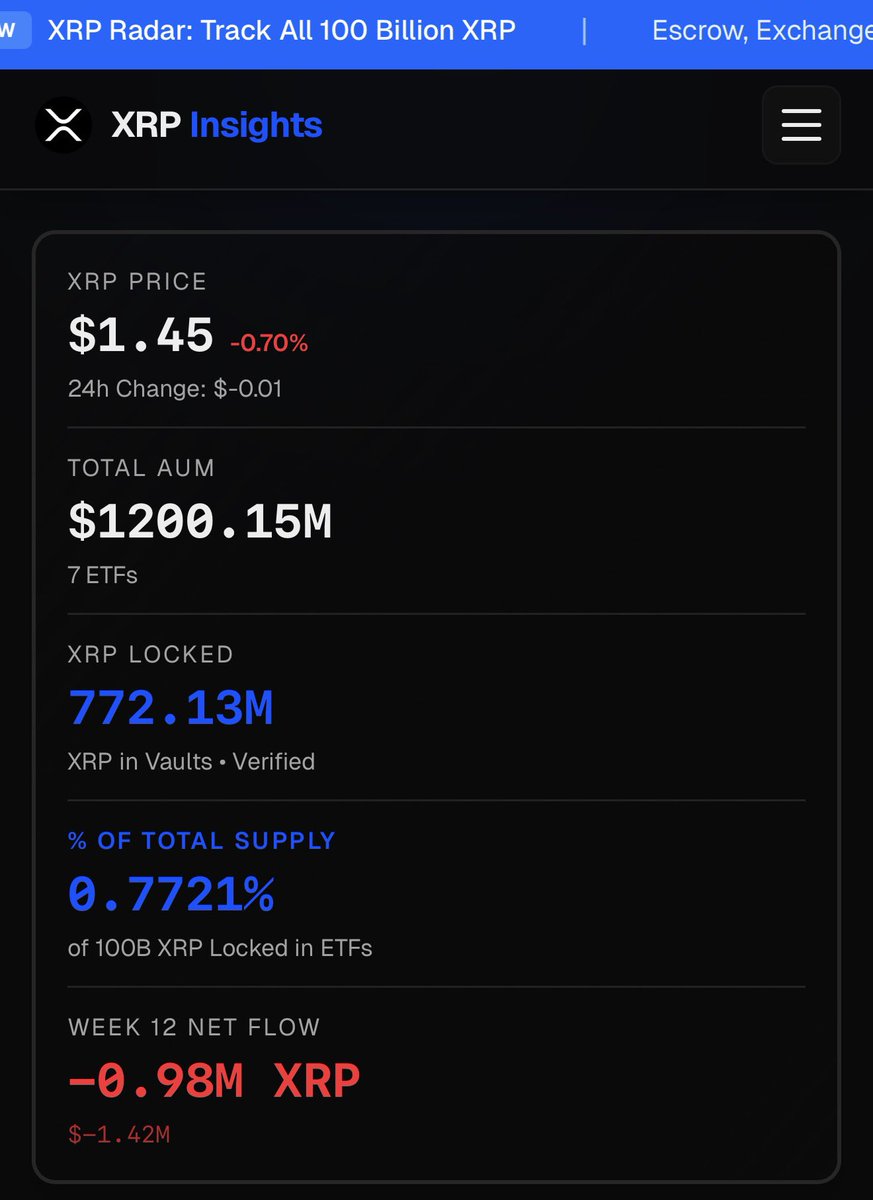Click the XRP in Vaults Verified caption

point(191,761)
